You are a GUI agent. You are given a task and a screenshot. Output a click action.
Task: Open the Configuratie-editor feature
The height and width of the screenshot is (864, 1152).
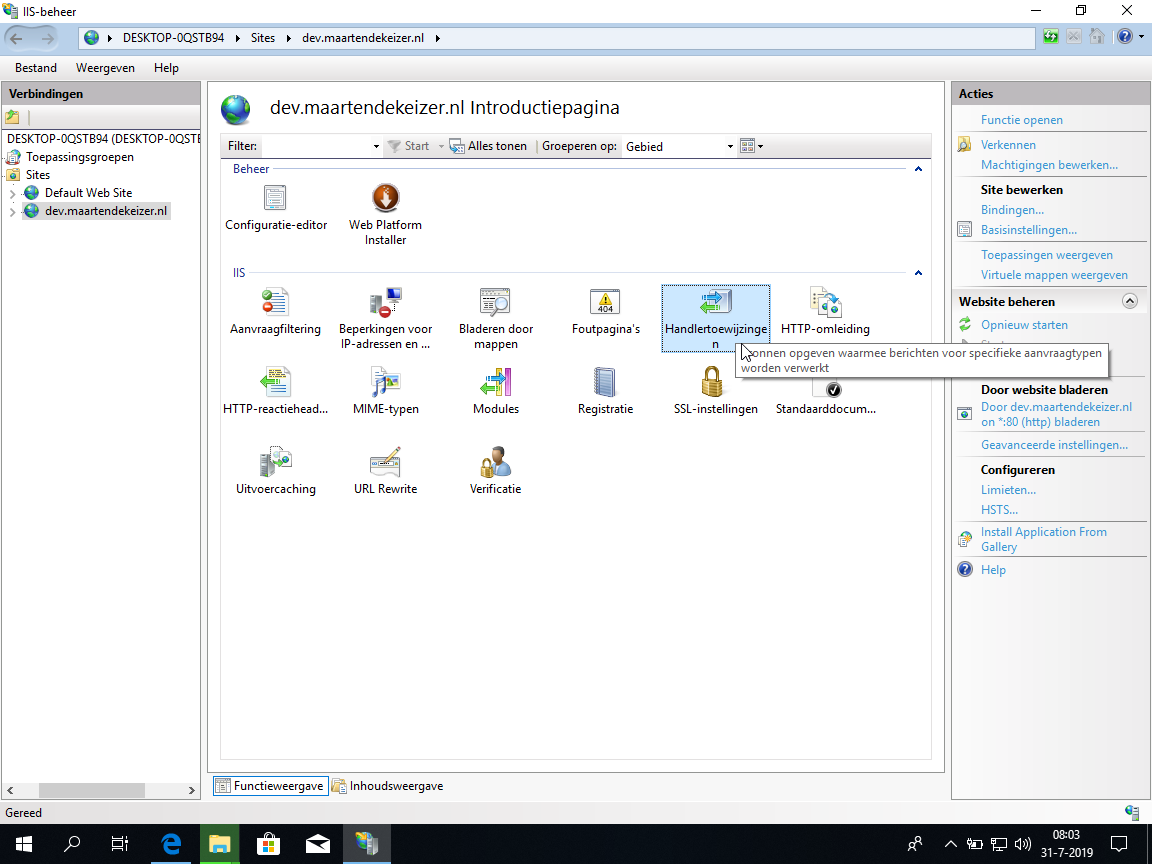pos(276,207)
